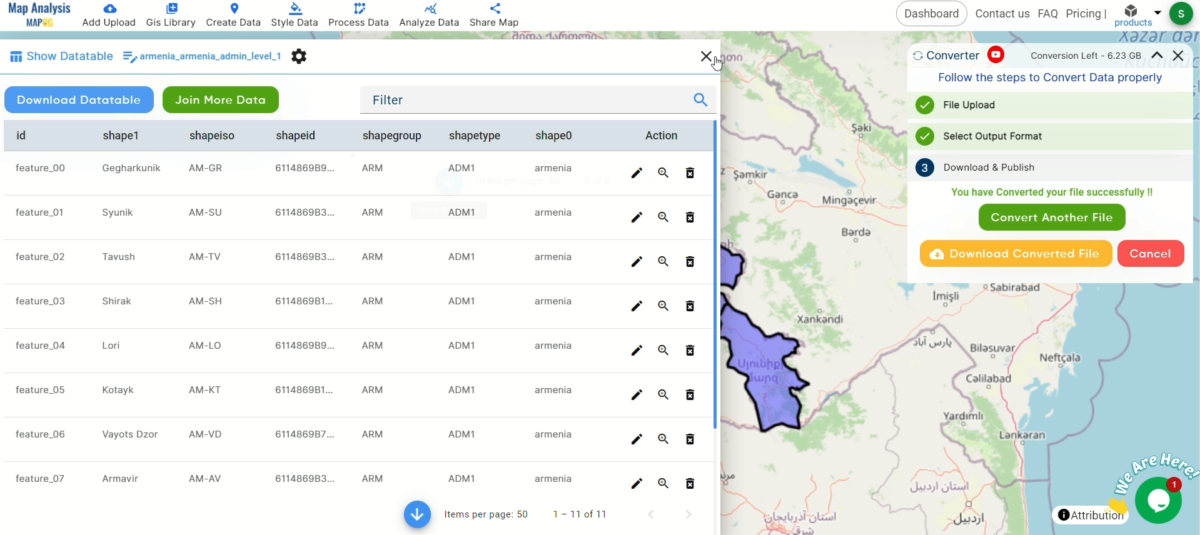Zoom to the Syunik feature with magnifier icon
Screen dimensions: 1200x535
pos(663,217)
